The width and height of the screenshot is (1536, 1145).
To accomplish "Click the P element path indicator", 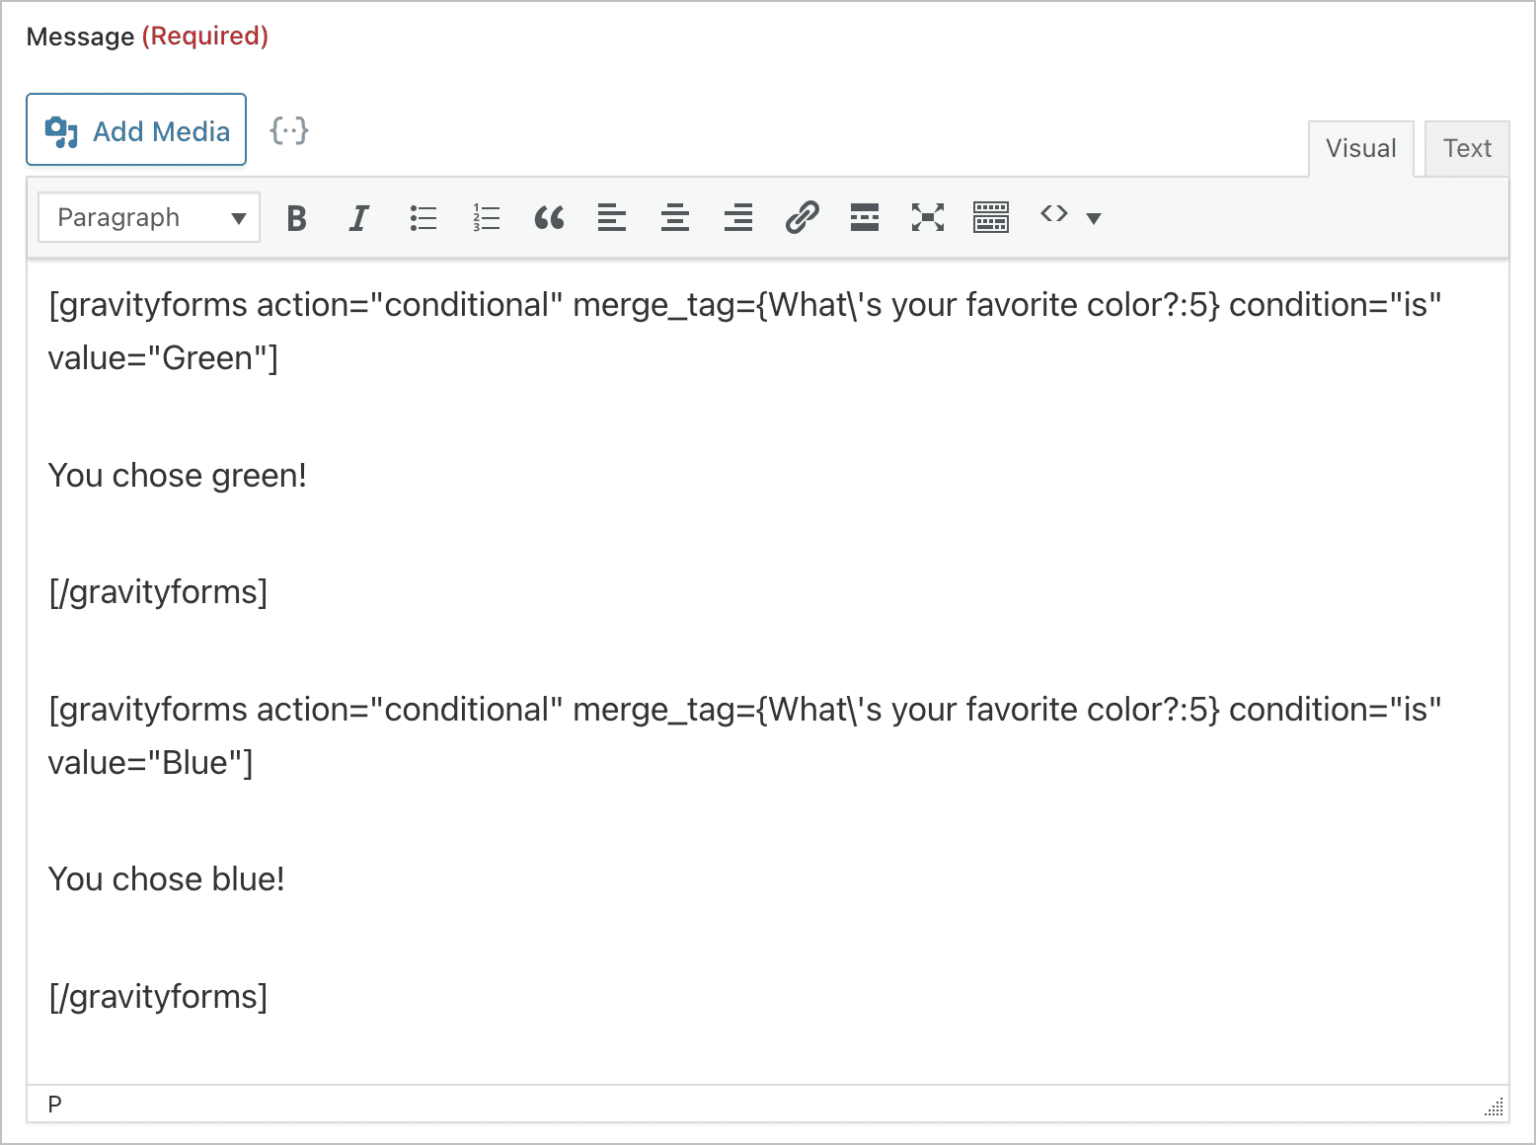I will [x=55, y=1104].
